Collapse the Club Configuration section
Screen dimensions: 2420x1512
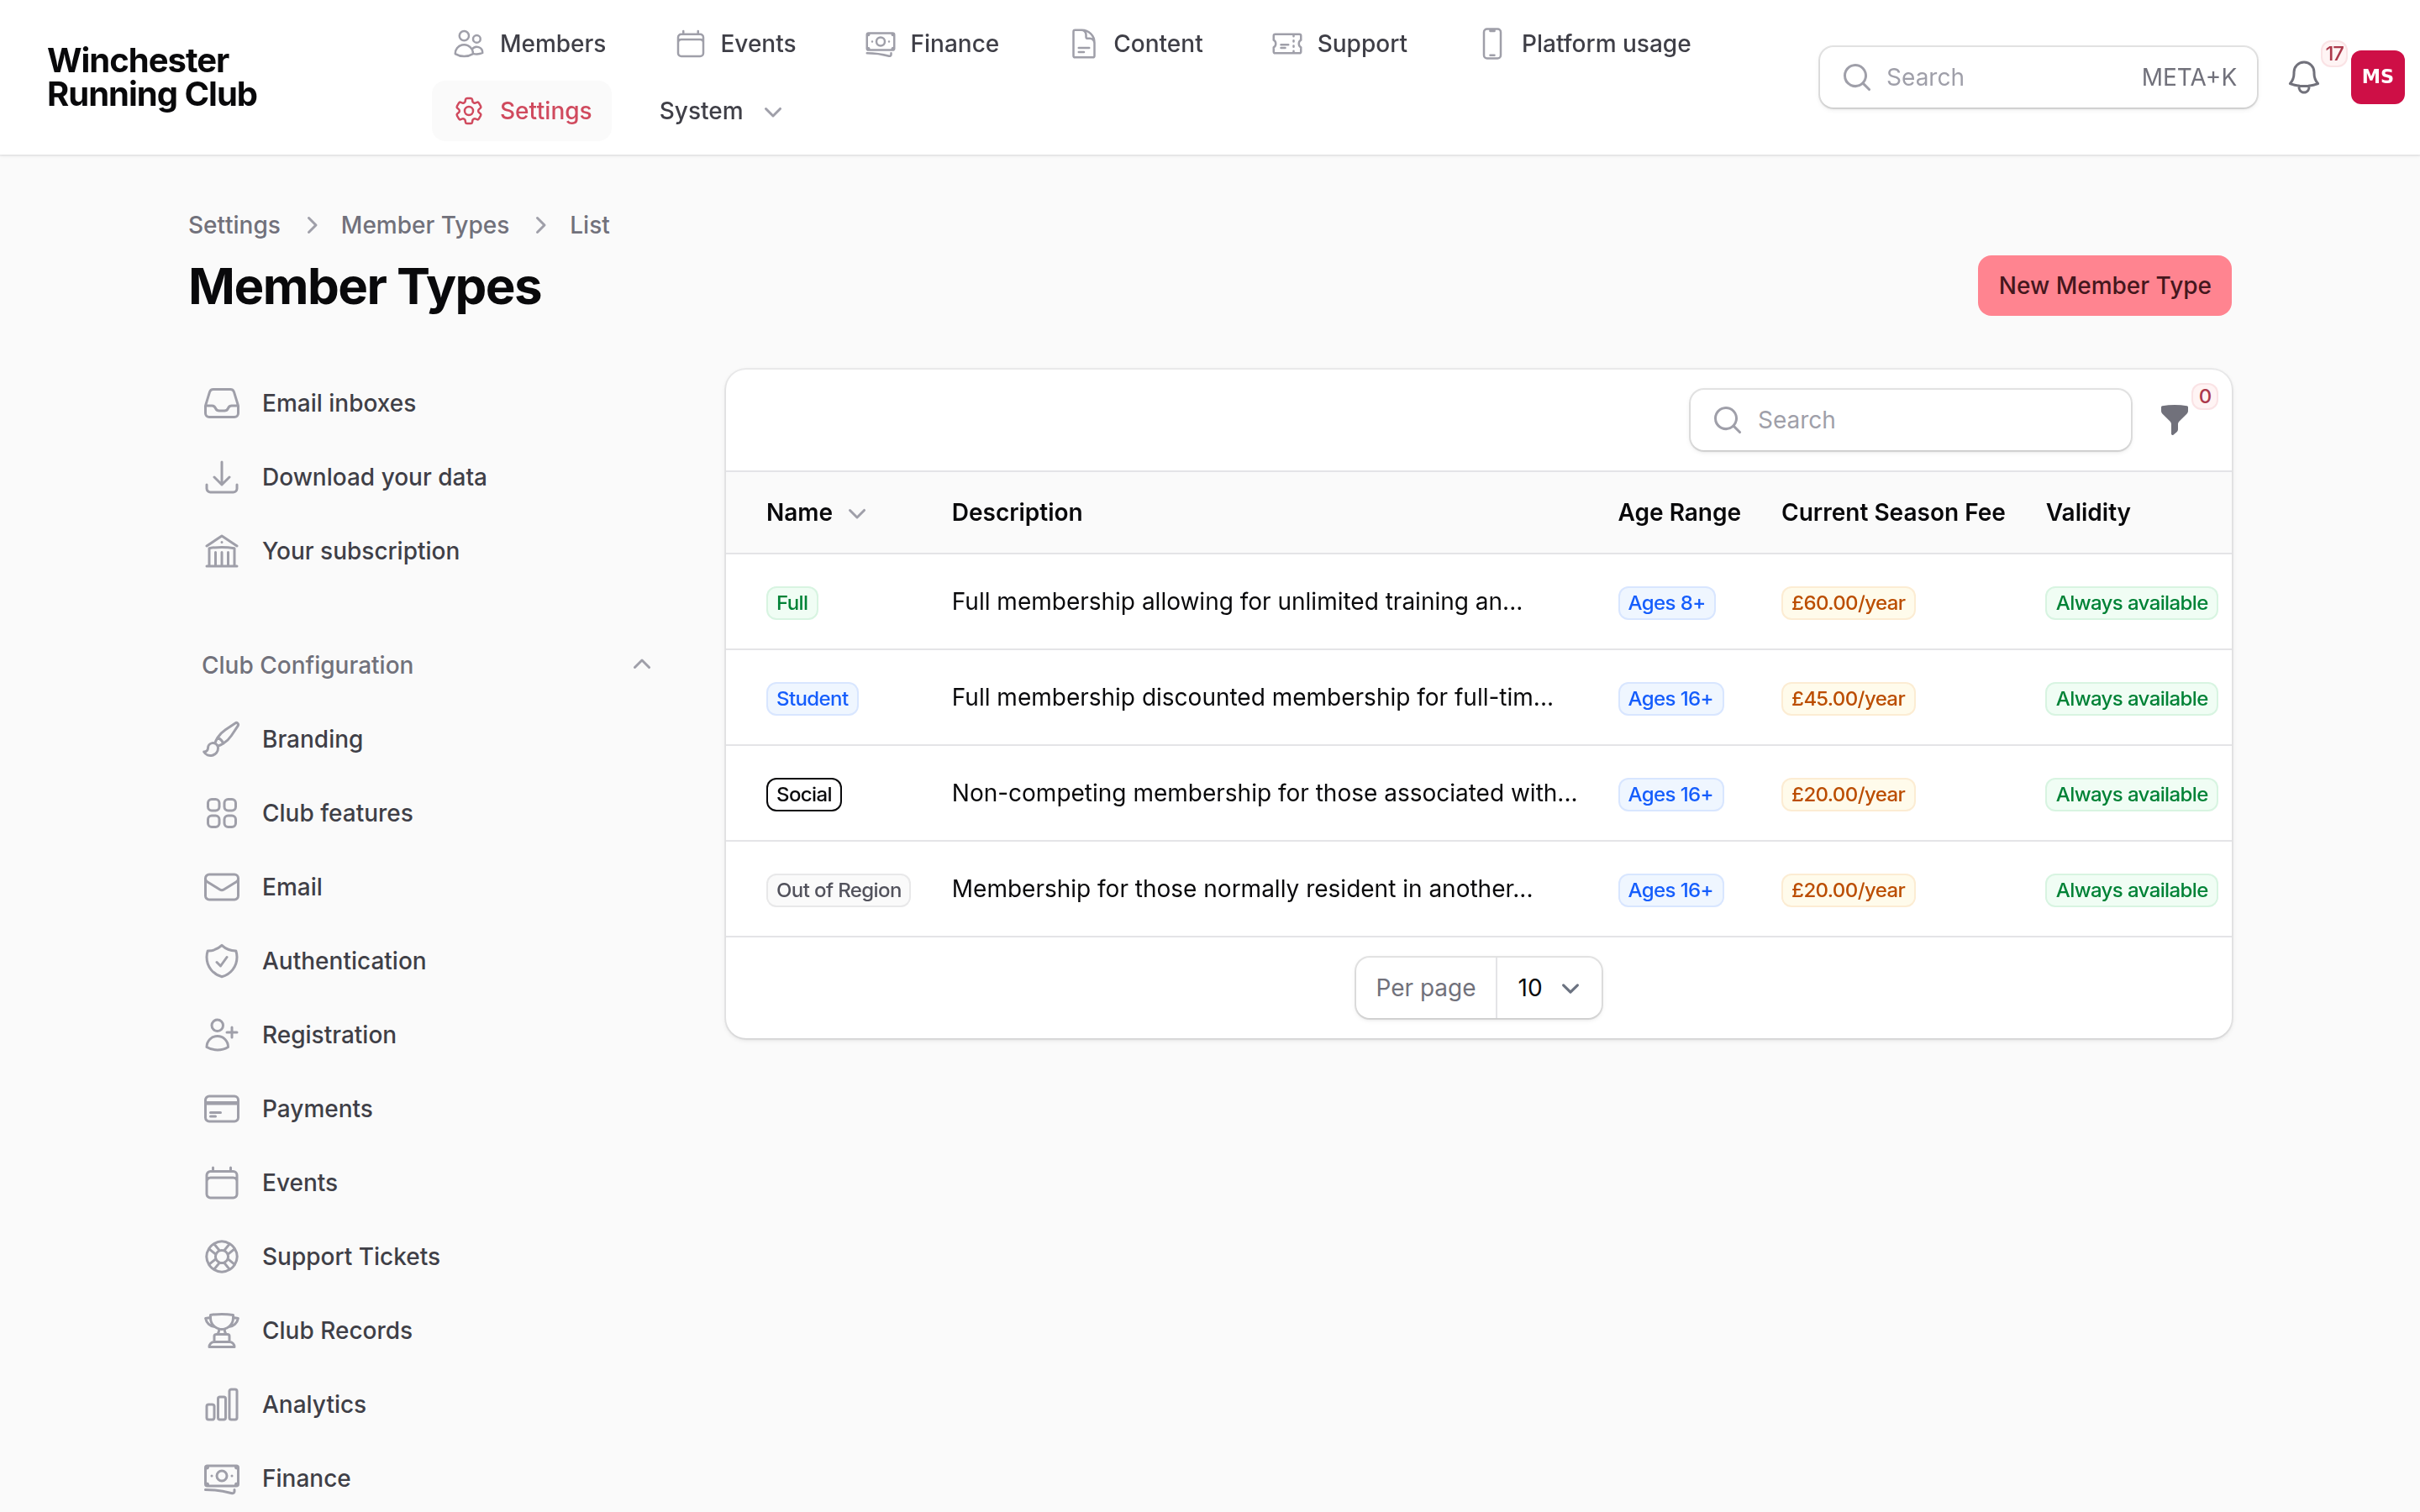coord(642,665)
